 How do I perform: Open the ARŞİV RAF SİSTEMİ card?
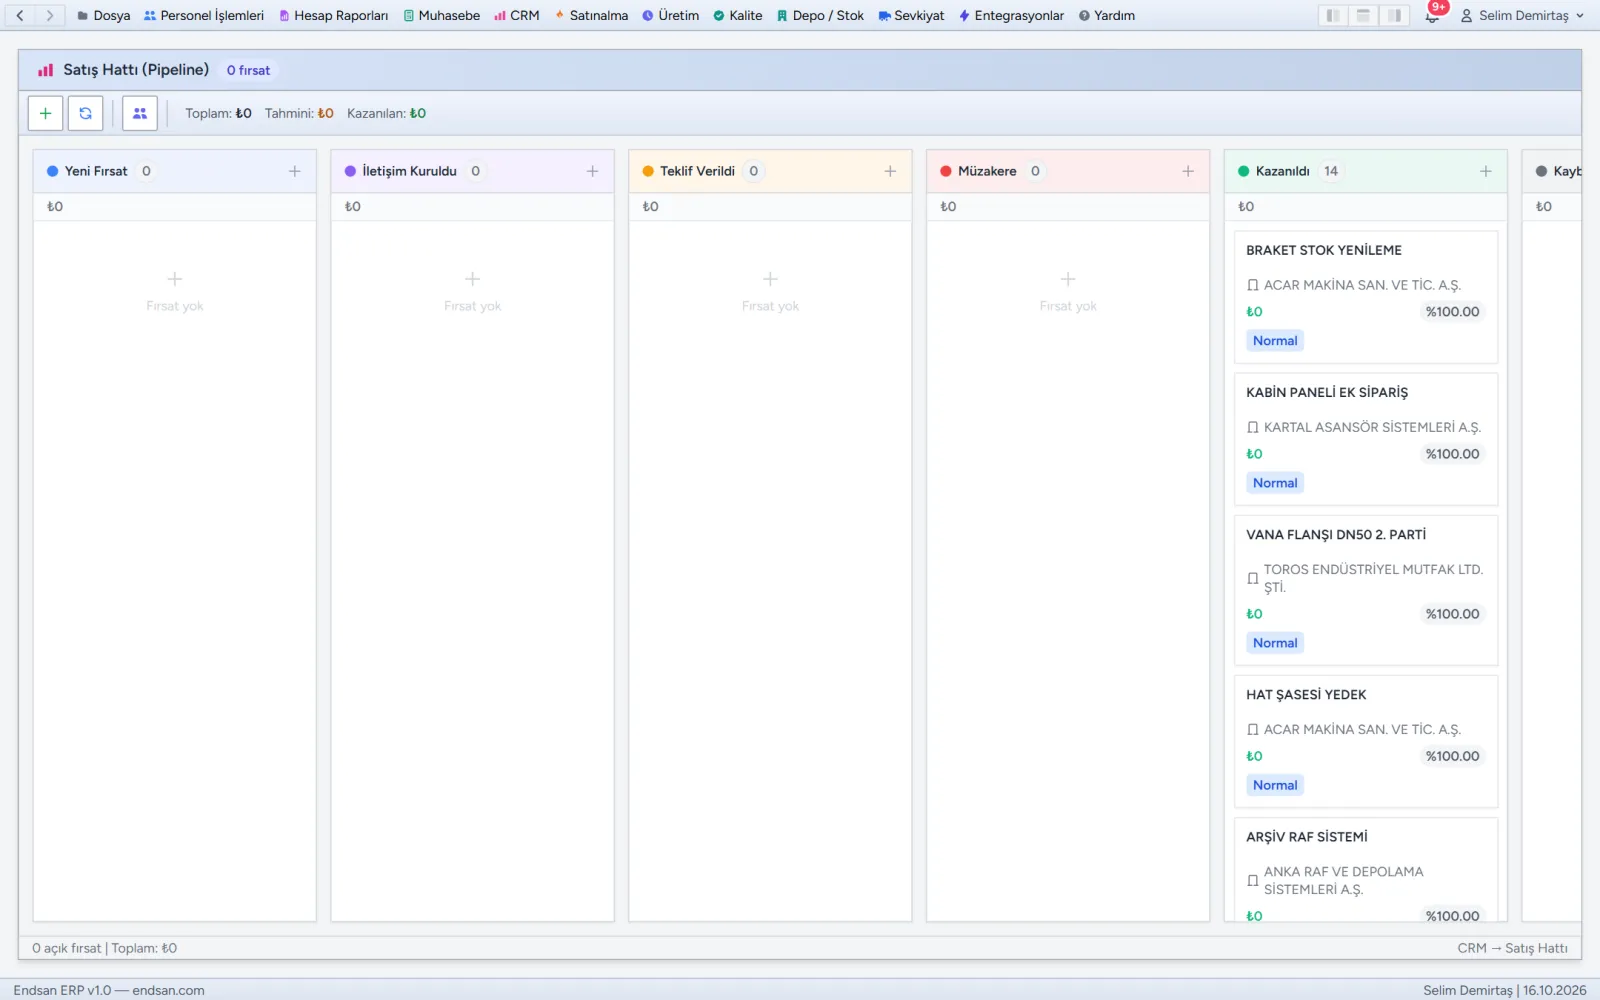point(1366,869)
